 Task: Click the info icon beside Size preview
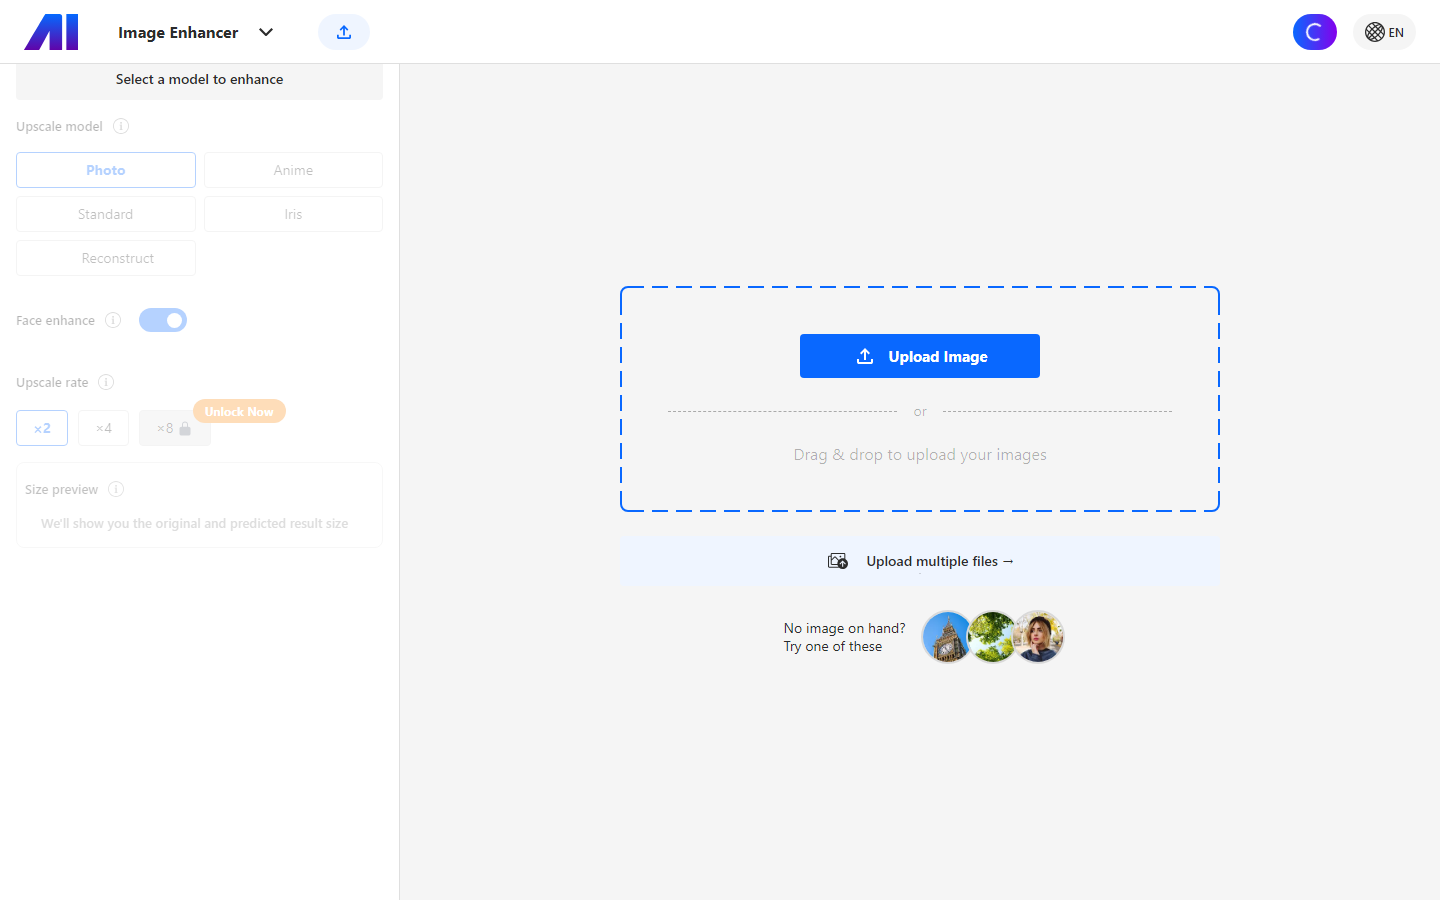click(116, 489)
